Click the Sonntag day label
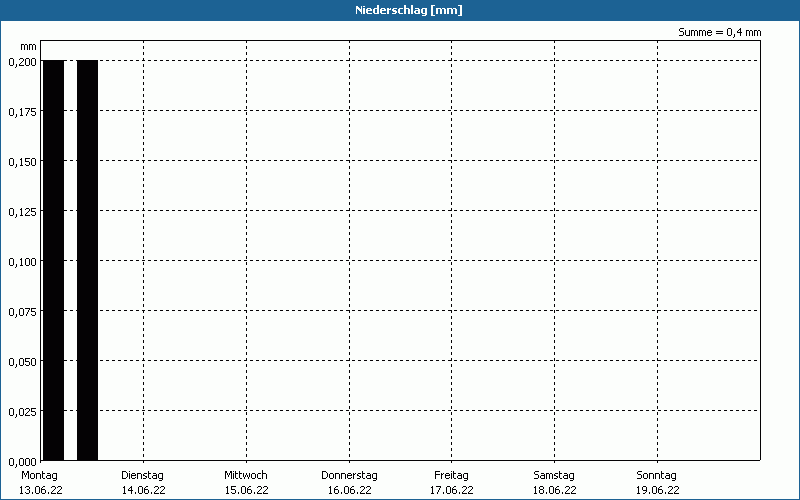The width and height of the screenshot is (800, 500). (657, 476)
